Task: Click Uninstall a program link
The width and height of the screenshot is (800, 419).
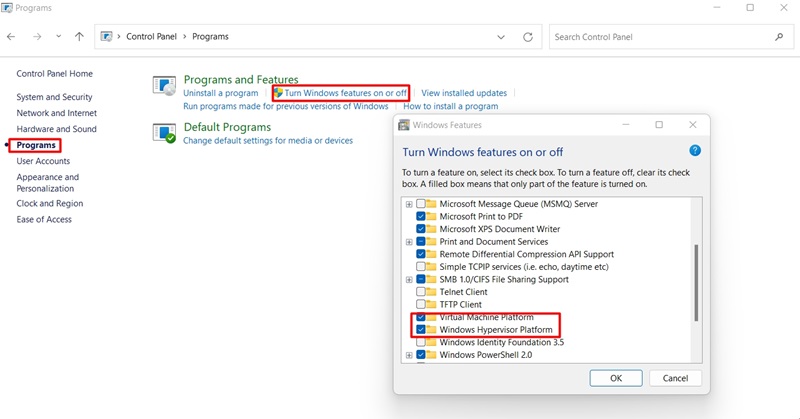Action: coord(220,93)
